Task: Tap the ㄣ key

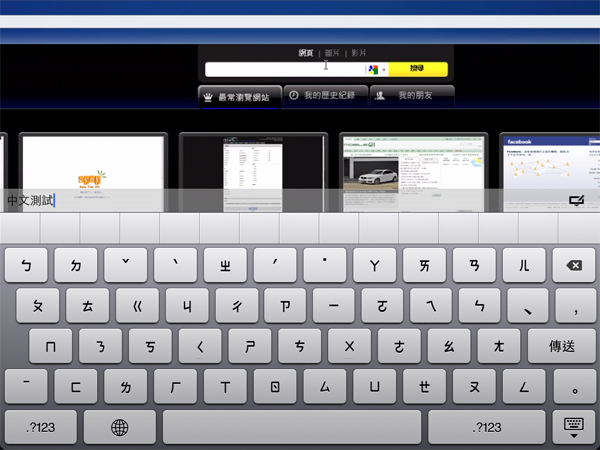Action: (x=479, y=306)
